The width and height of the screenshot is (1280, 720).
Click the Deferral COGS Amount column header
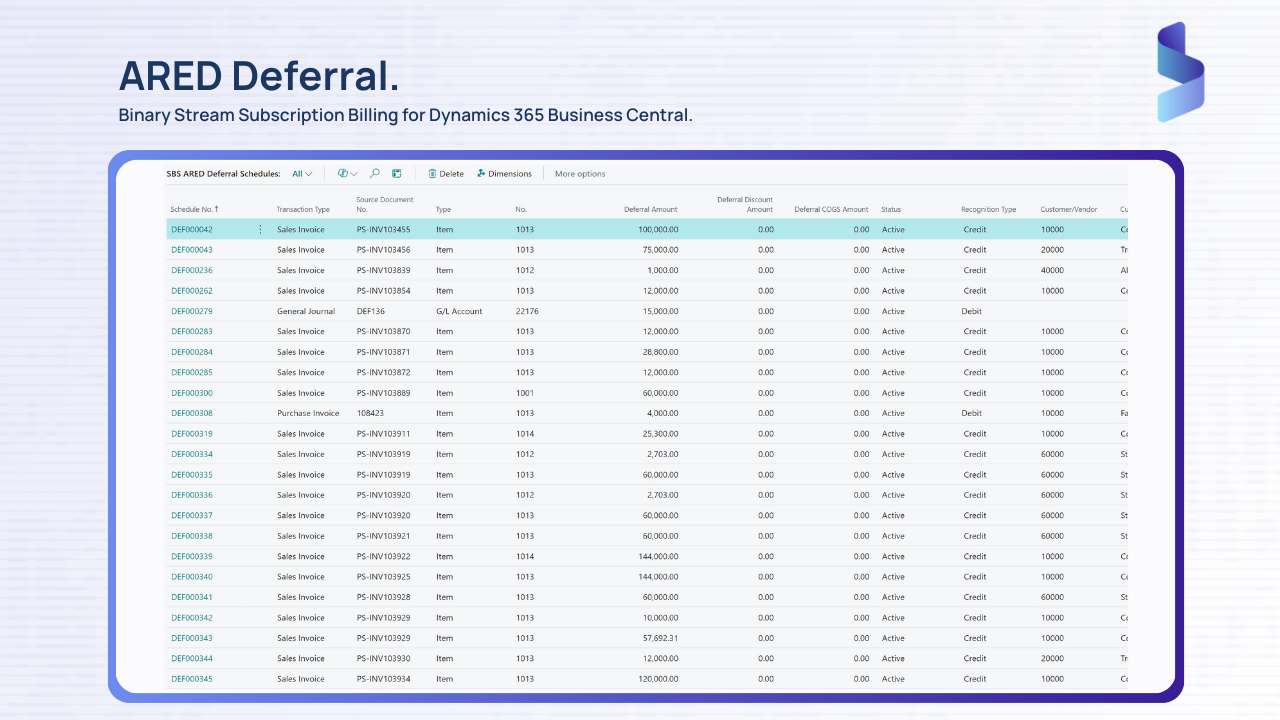(831, 209)
